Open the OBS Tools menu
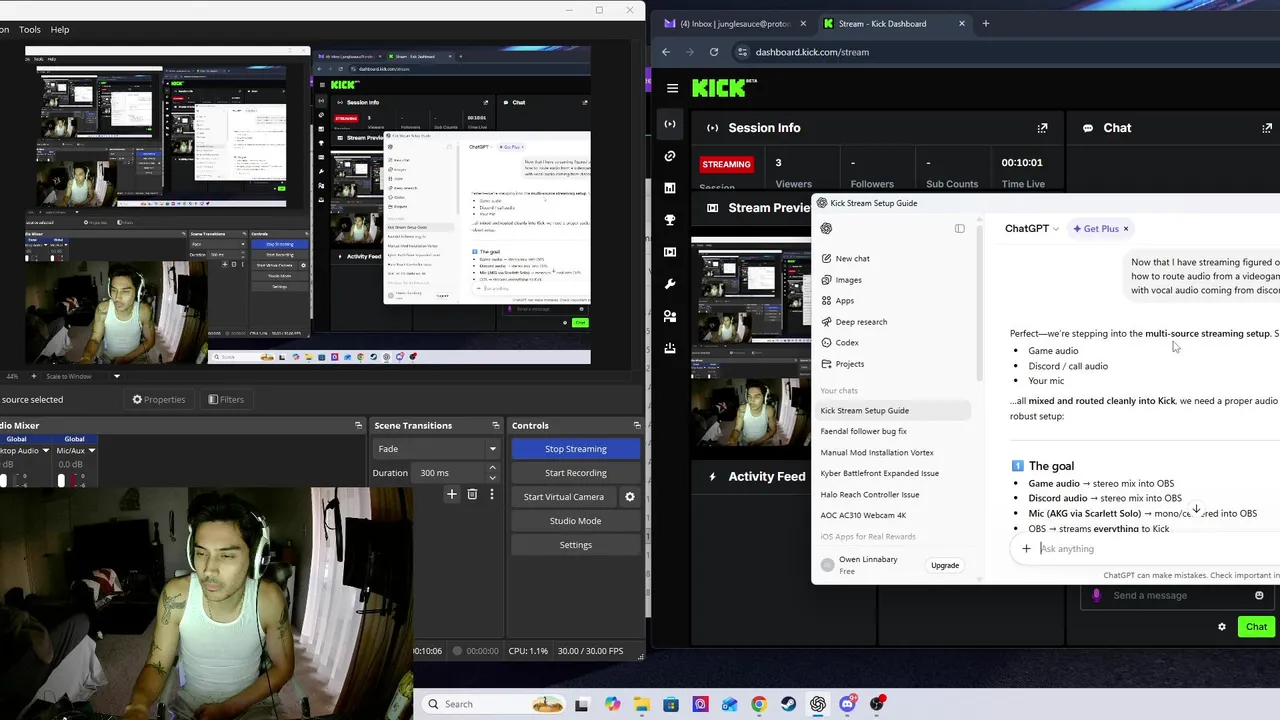The height and width of the screenshot is (720, 1280). coord(30,30)
